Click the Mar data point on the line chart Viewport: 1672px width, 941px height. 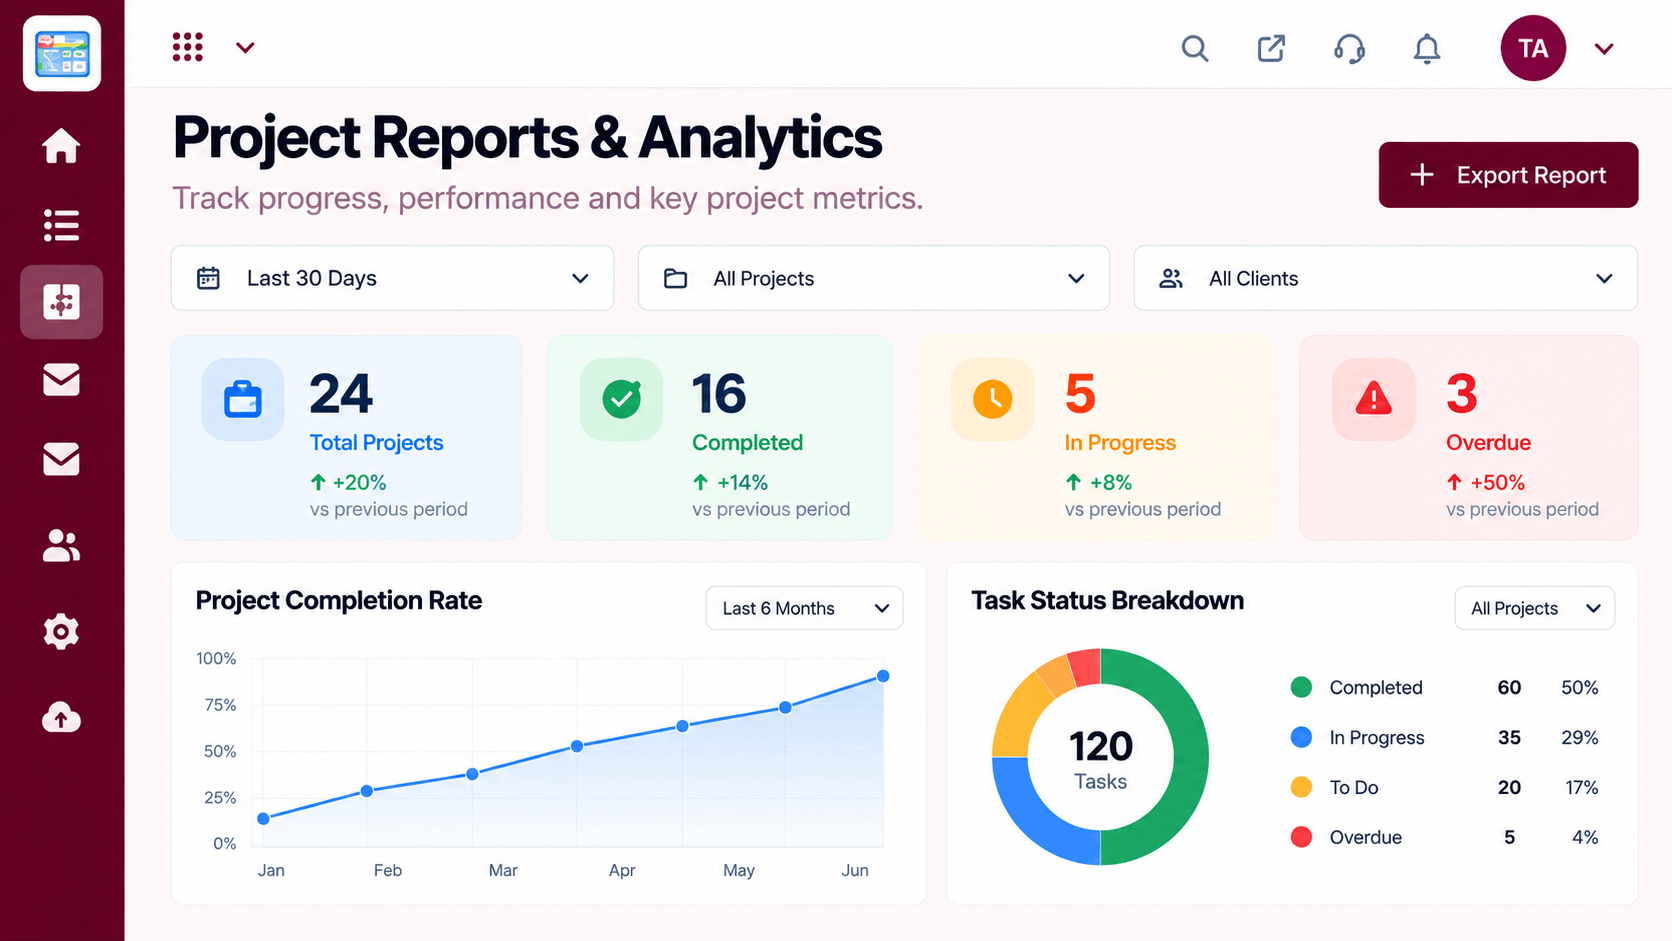472,774
